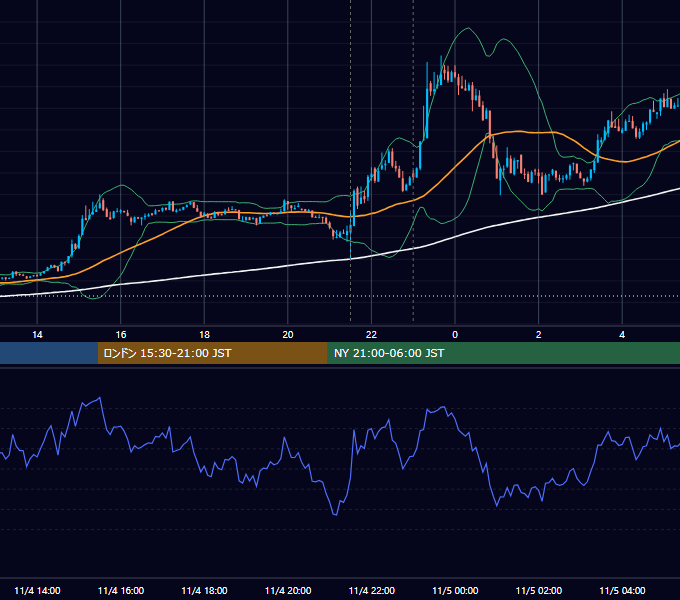Click the 11/4 18:00 time label
Viewport: 680px width, 600px height.
(x=204, y=590)
